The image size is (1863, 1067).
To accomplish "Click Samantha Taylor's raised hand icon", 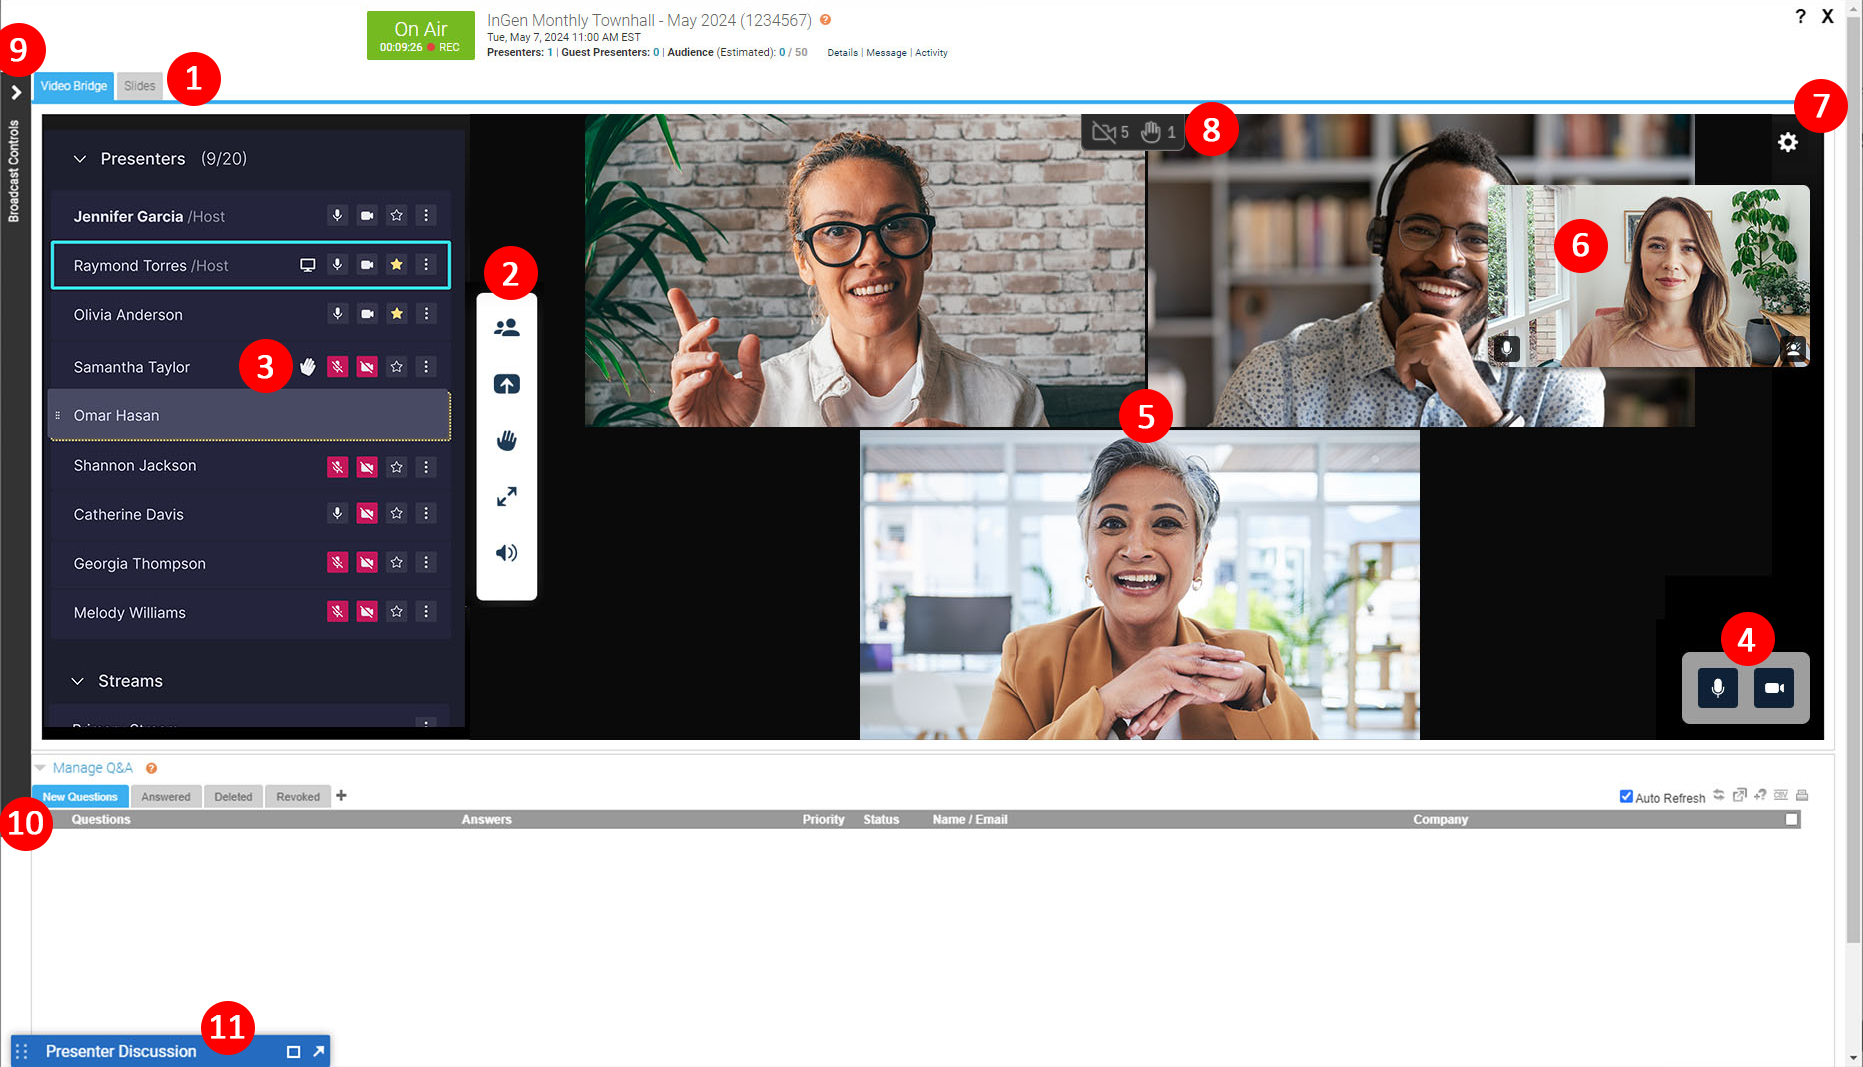I will click(308, 367).
